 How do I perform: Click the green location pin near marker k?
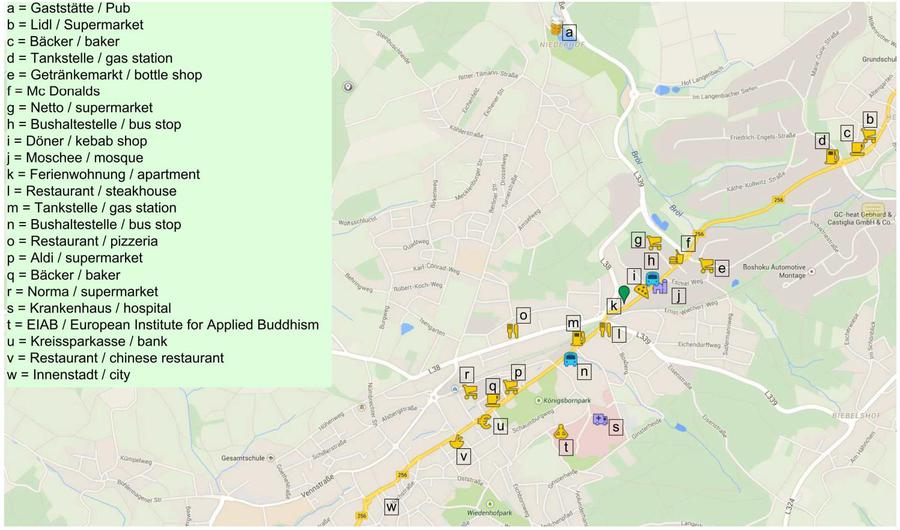(x=625, y=293)
